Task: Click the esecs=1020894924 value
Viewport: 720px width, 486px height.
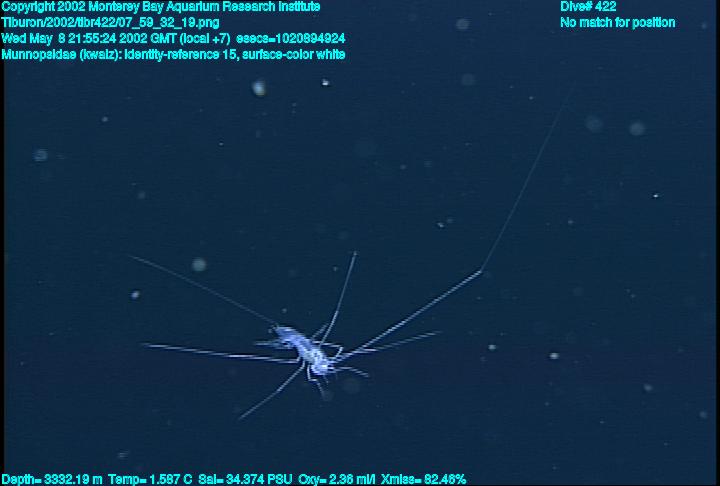Action: (291, 38)
